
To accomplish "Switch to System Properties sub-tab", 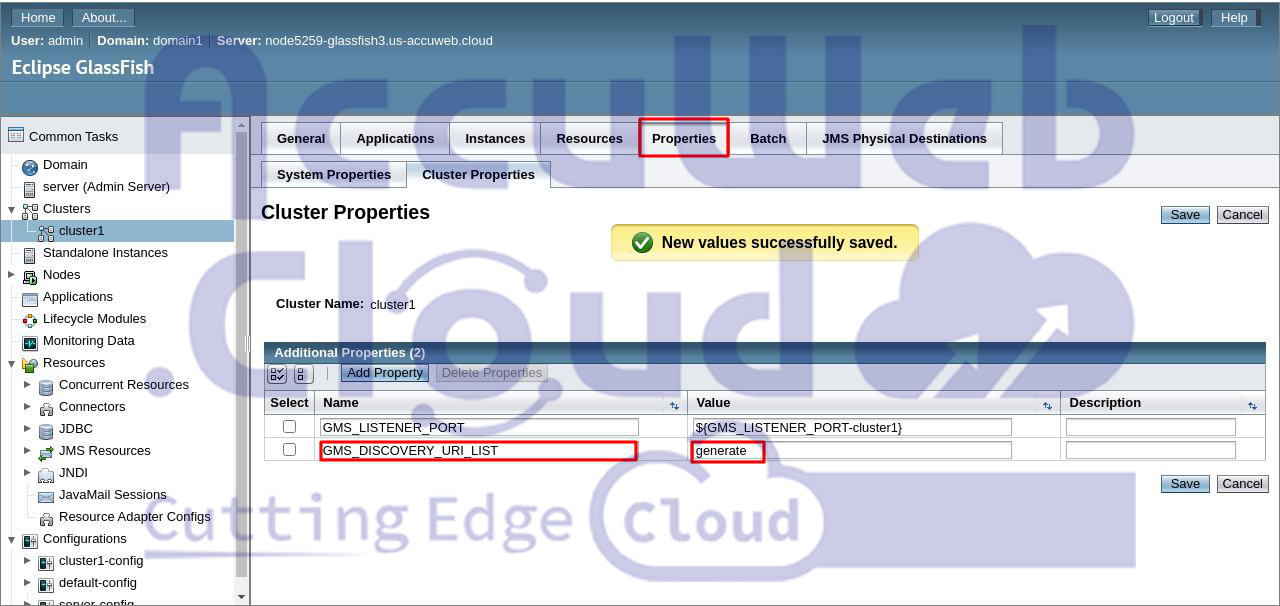I will click(x=334, y=174).
